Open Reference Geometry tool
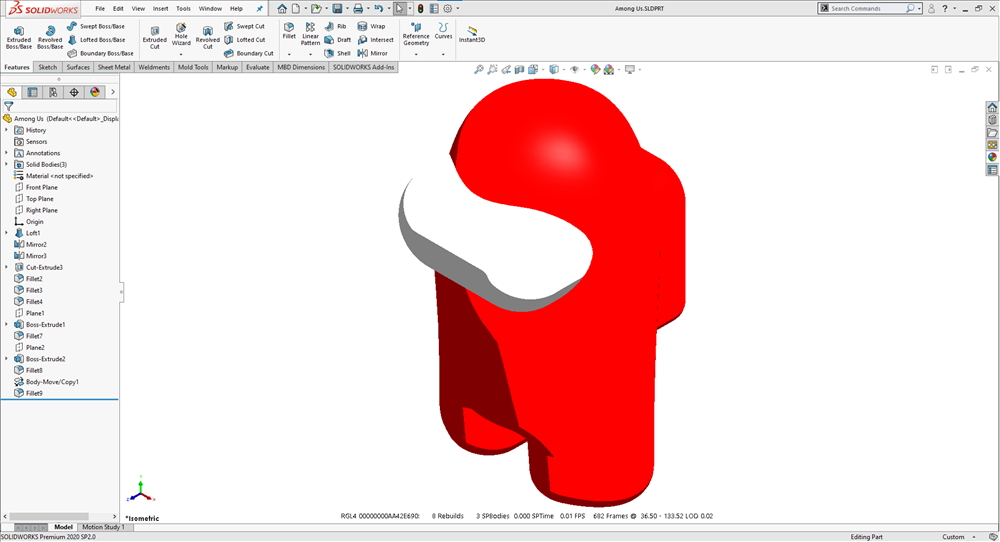This screenshot has height=542, width=1000. click(416, 34)
